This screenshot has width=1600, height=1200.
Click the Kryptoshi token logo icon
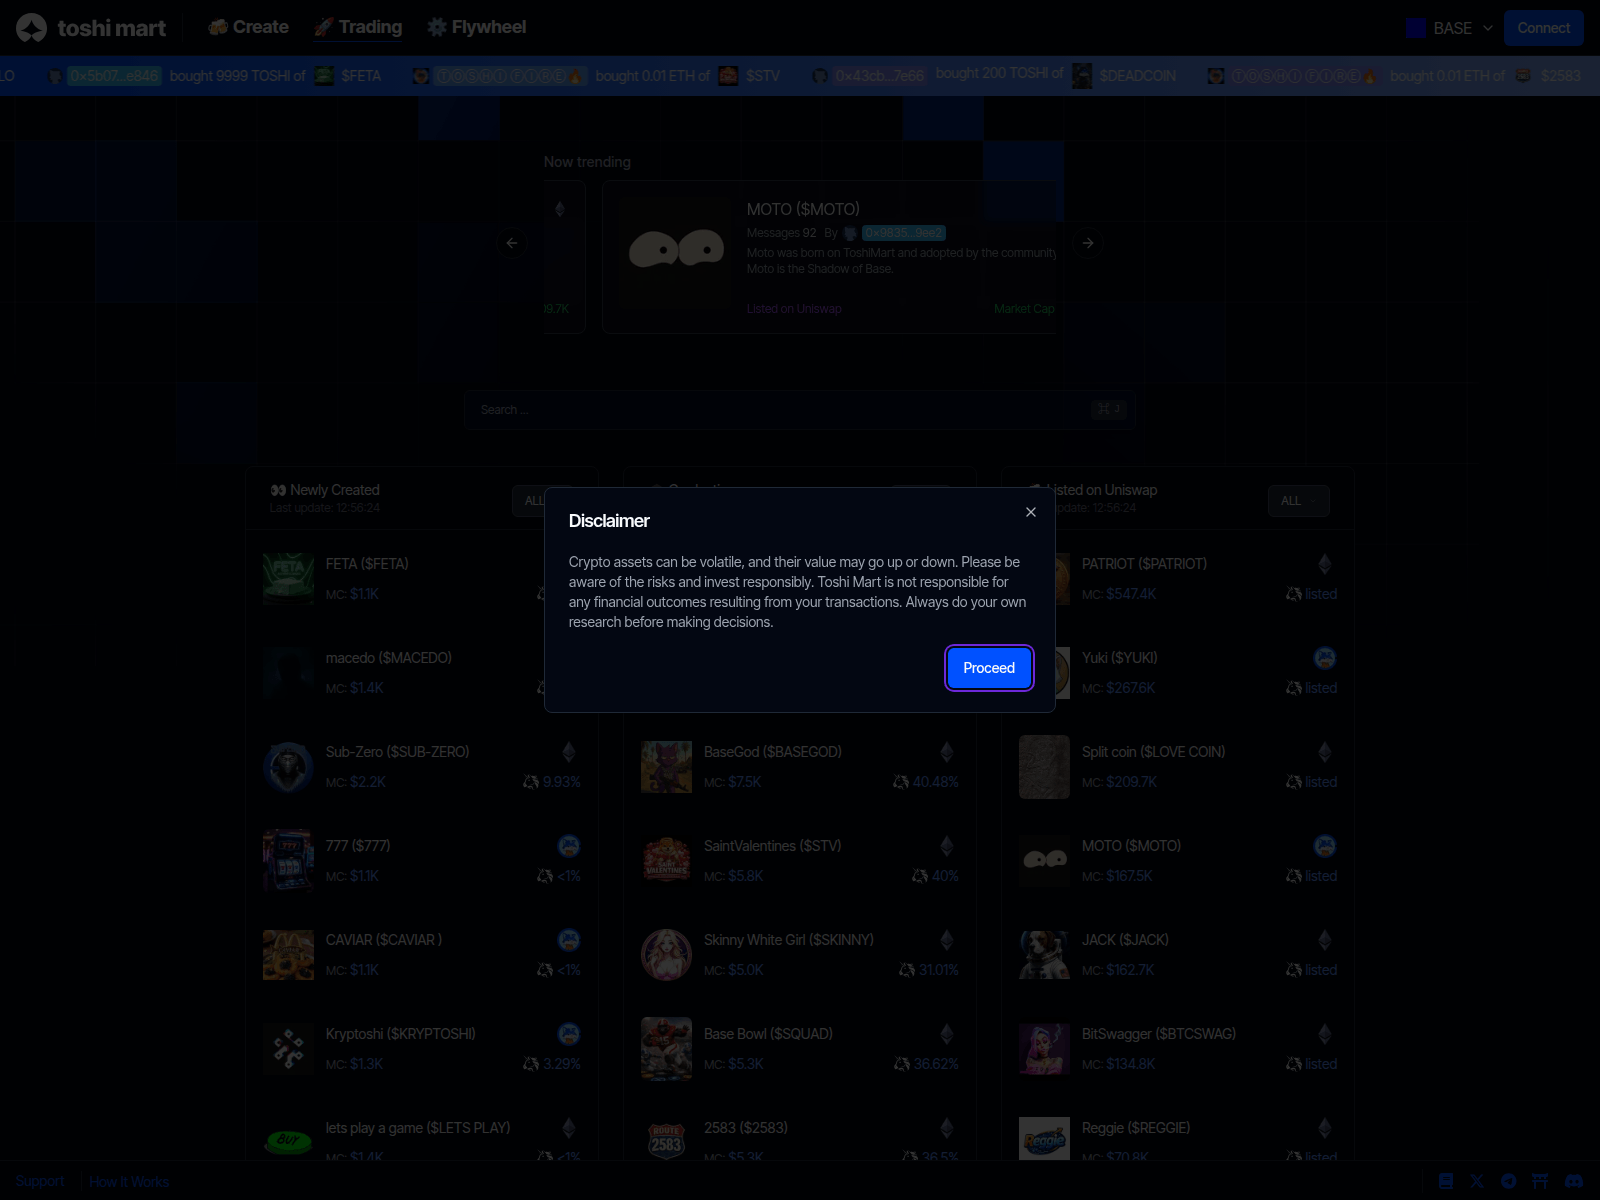pos(288,1049)
